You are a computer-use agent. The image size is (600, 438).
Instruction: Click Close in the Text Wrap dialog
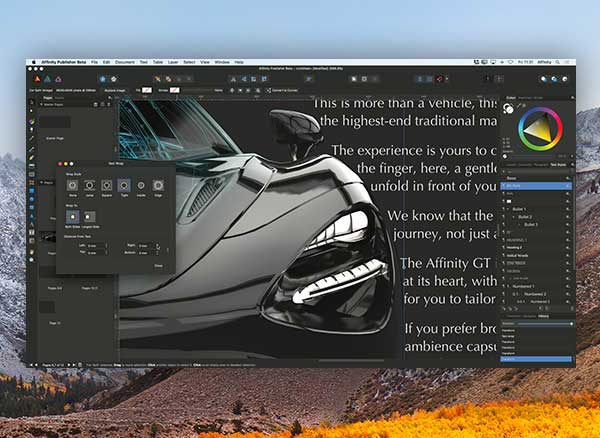pyautogui.click(x=158, y=265)
